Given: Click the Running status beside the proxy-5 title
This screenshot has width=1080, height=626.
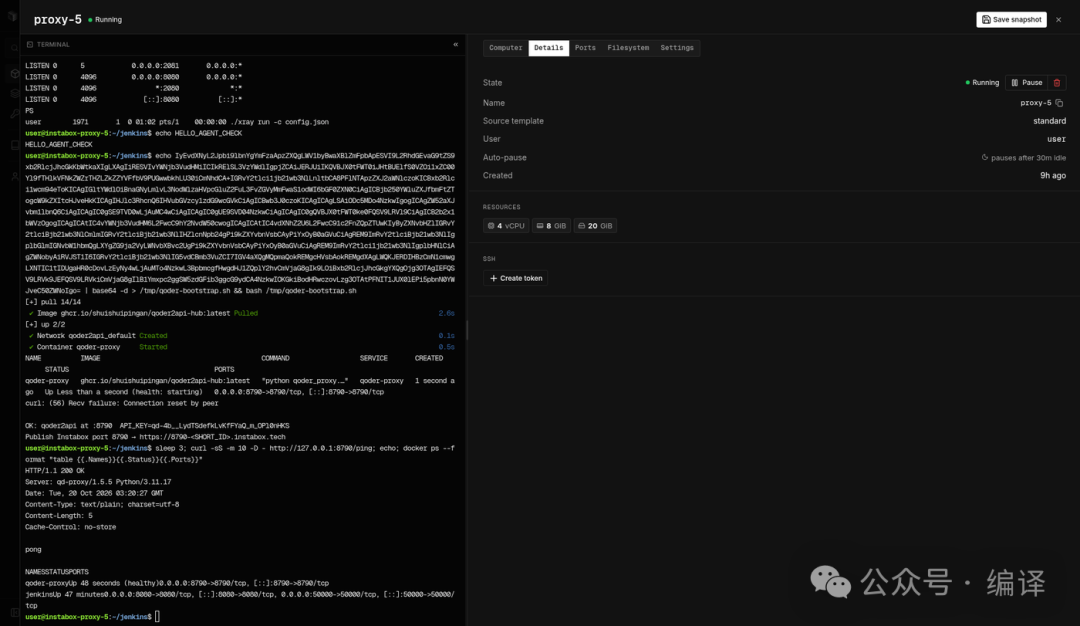Looking at the screenshot, I should 105,20.
